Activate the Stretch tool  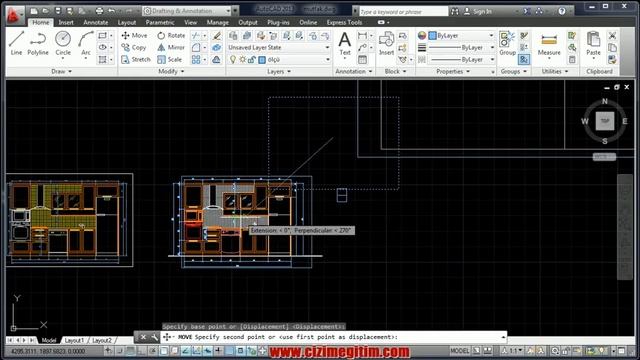[x=136, y=60]
